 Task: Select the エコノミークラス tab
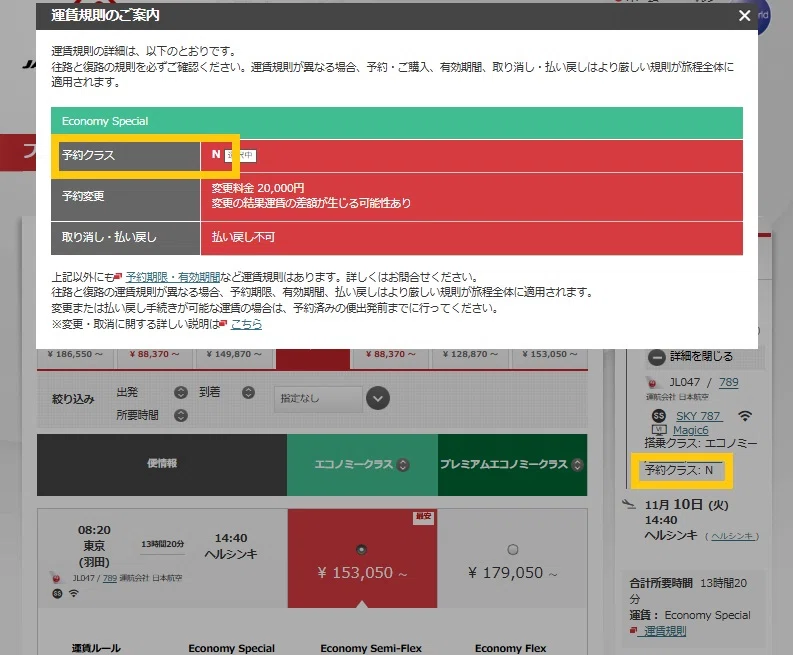(362, 464)
